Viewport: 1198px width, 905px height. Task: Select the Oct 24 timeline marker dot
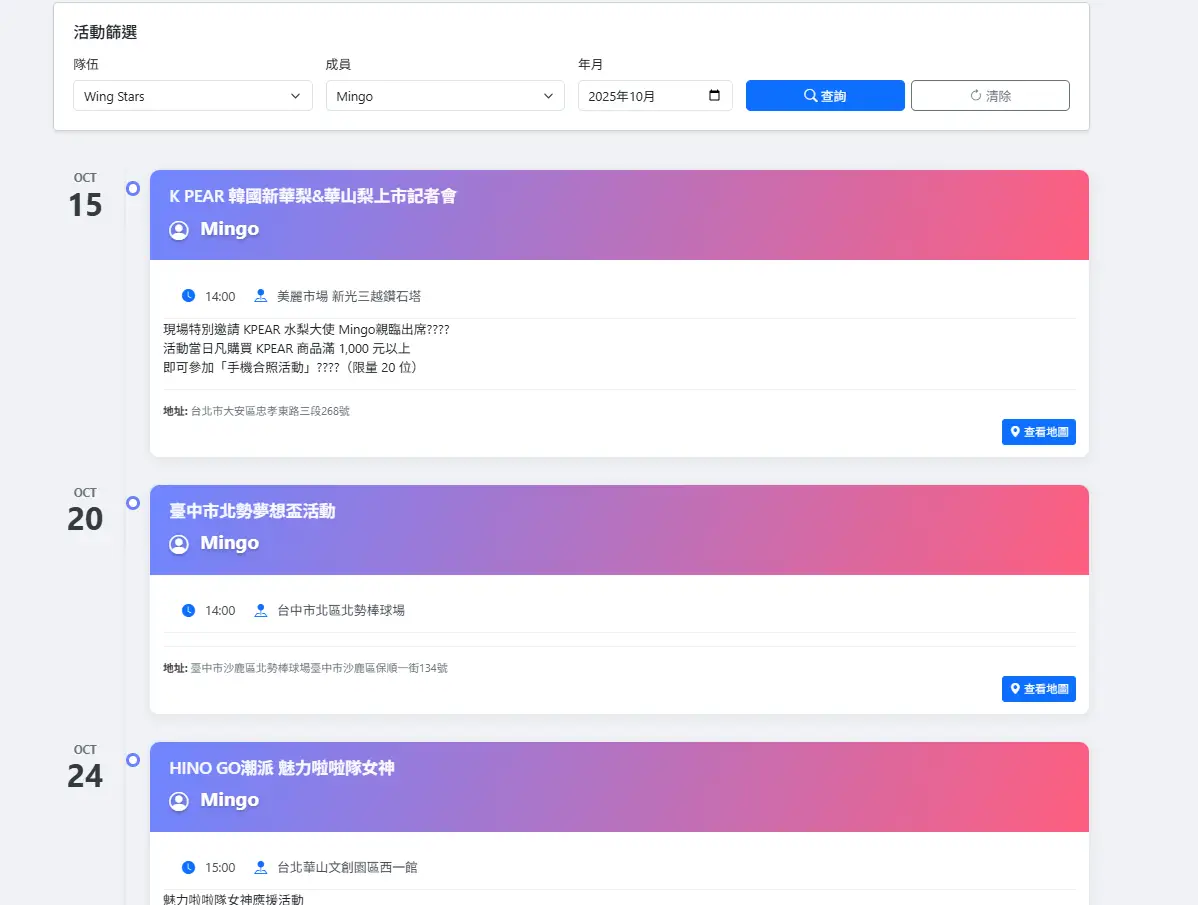coord(133,760)
